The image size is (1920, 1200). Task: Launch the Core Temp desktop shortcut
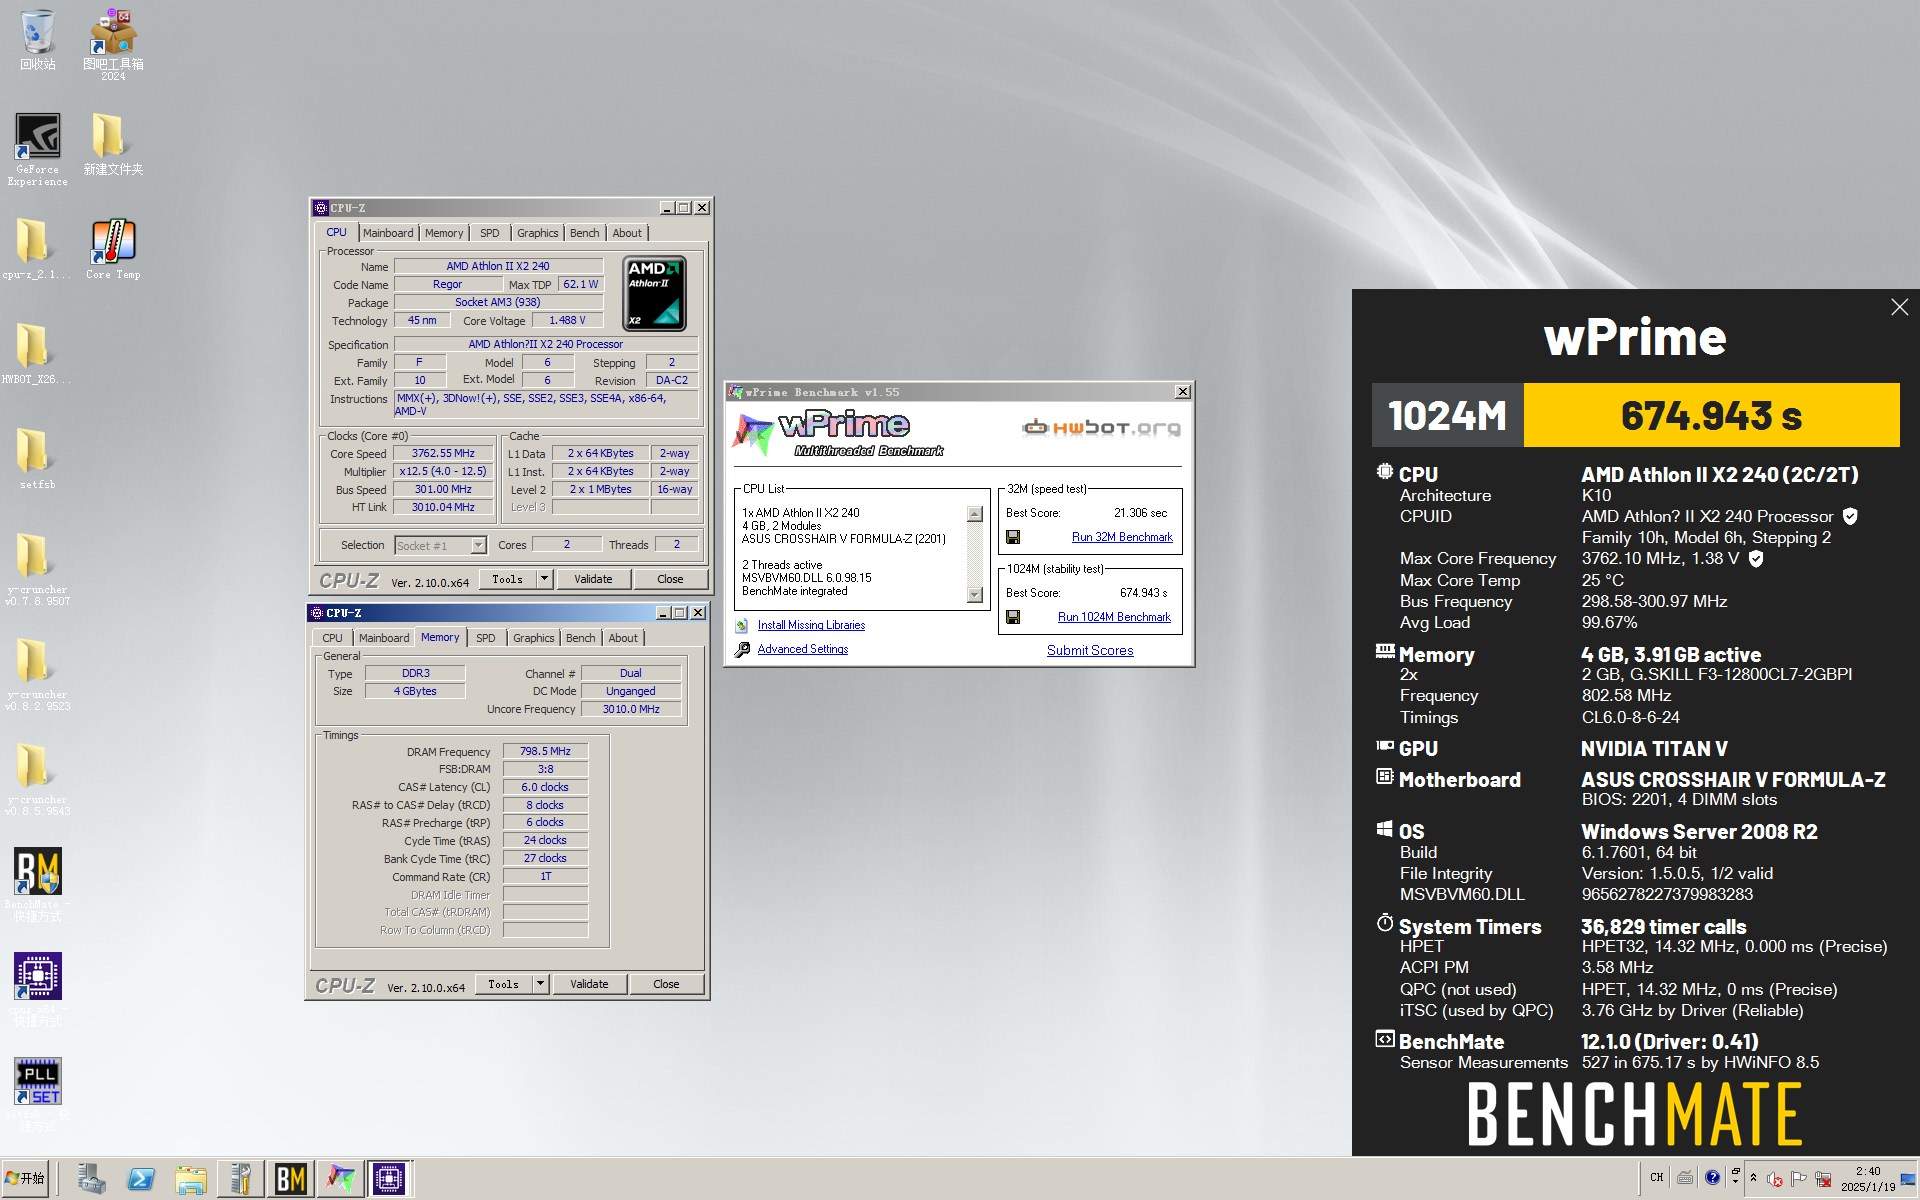[x=113, y=249]
